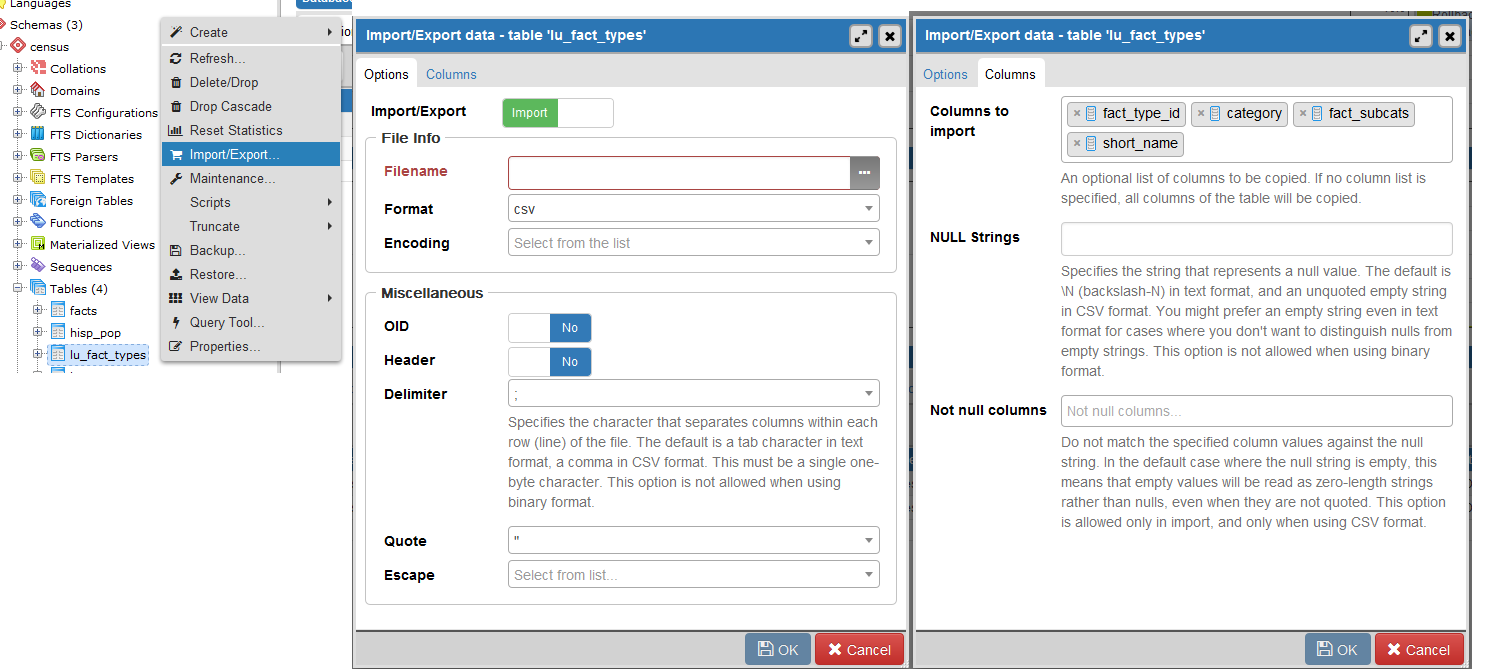The image size is (1500, 669).
Task: Click the Filename input field
Action: [x=679, y=173]
